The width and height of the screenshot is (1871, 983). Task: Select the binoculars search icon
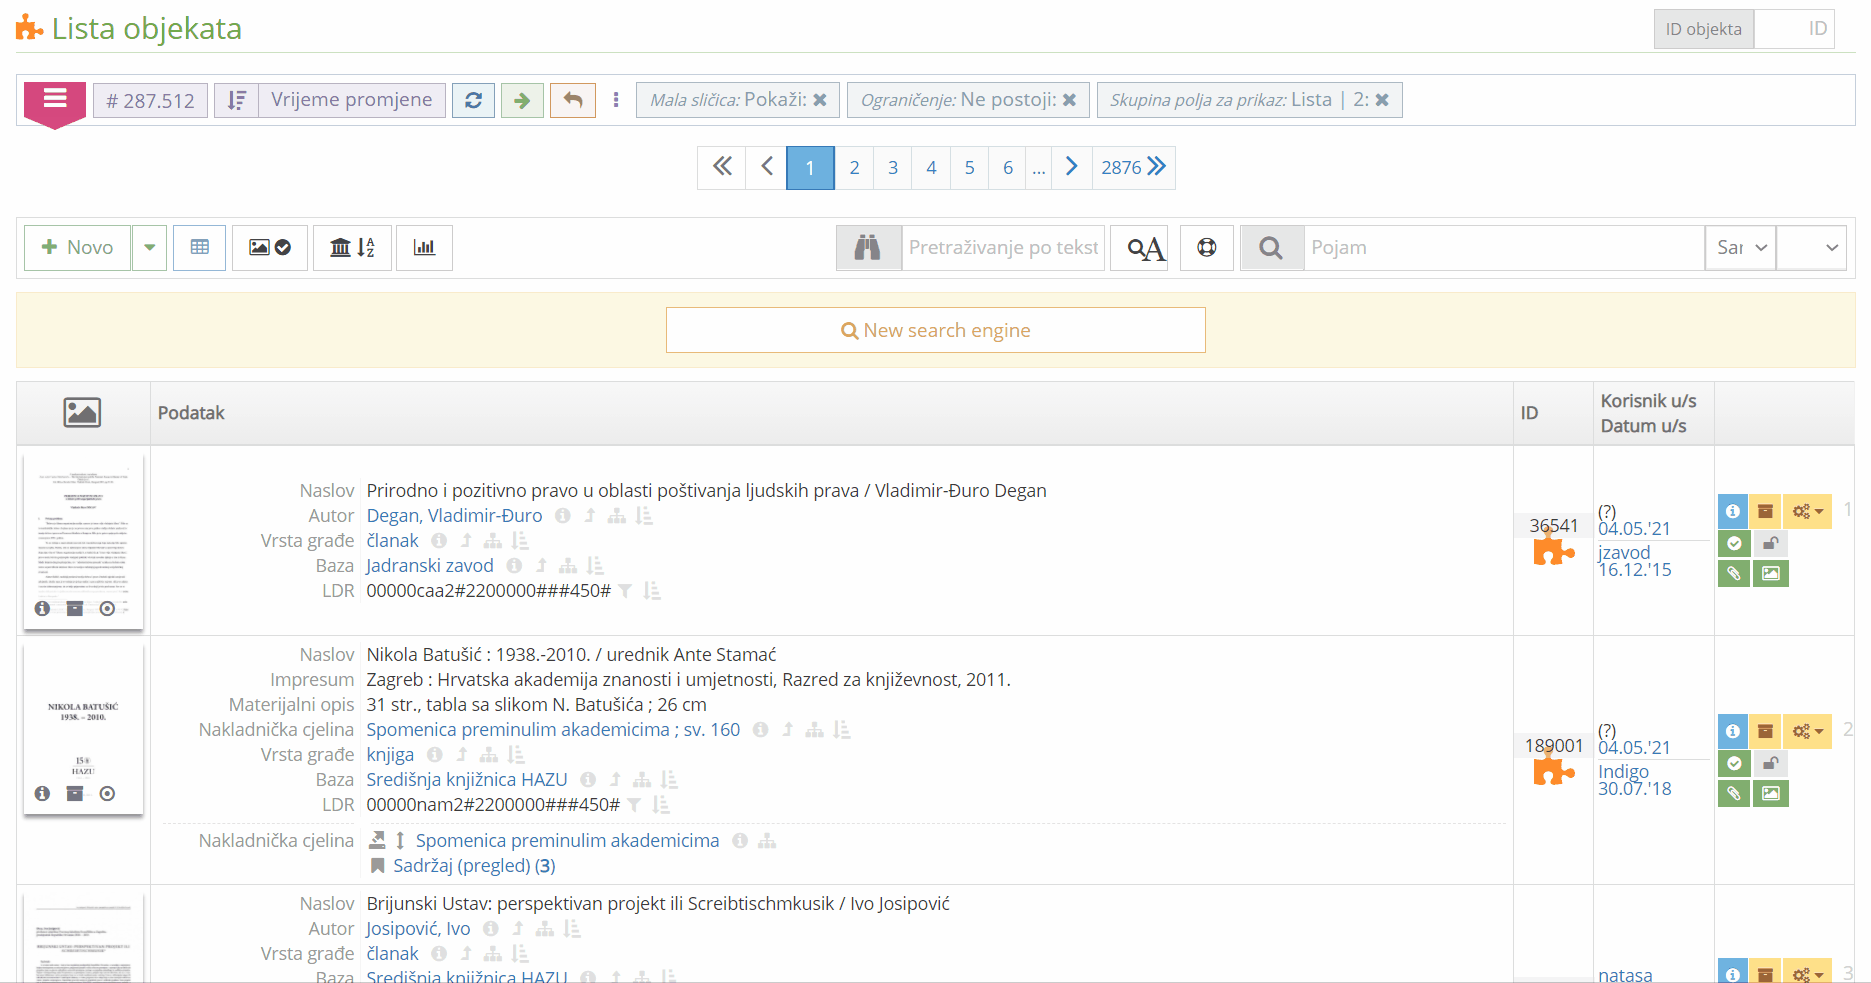868,247
